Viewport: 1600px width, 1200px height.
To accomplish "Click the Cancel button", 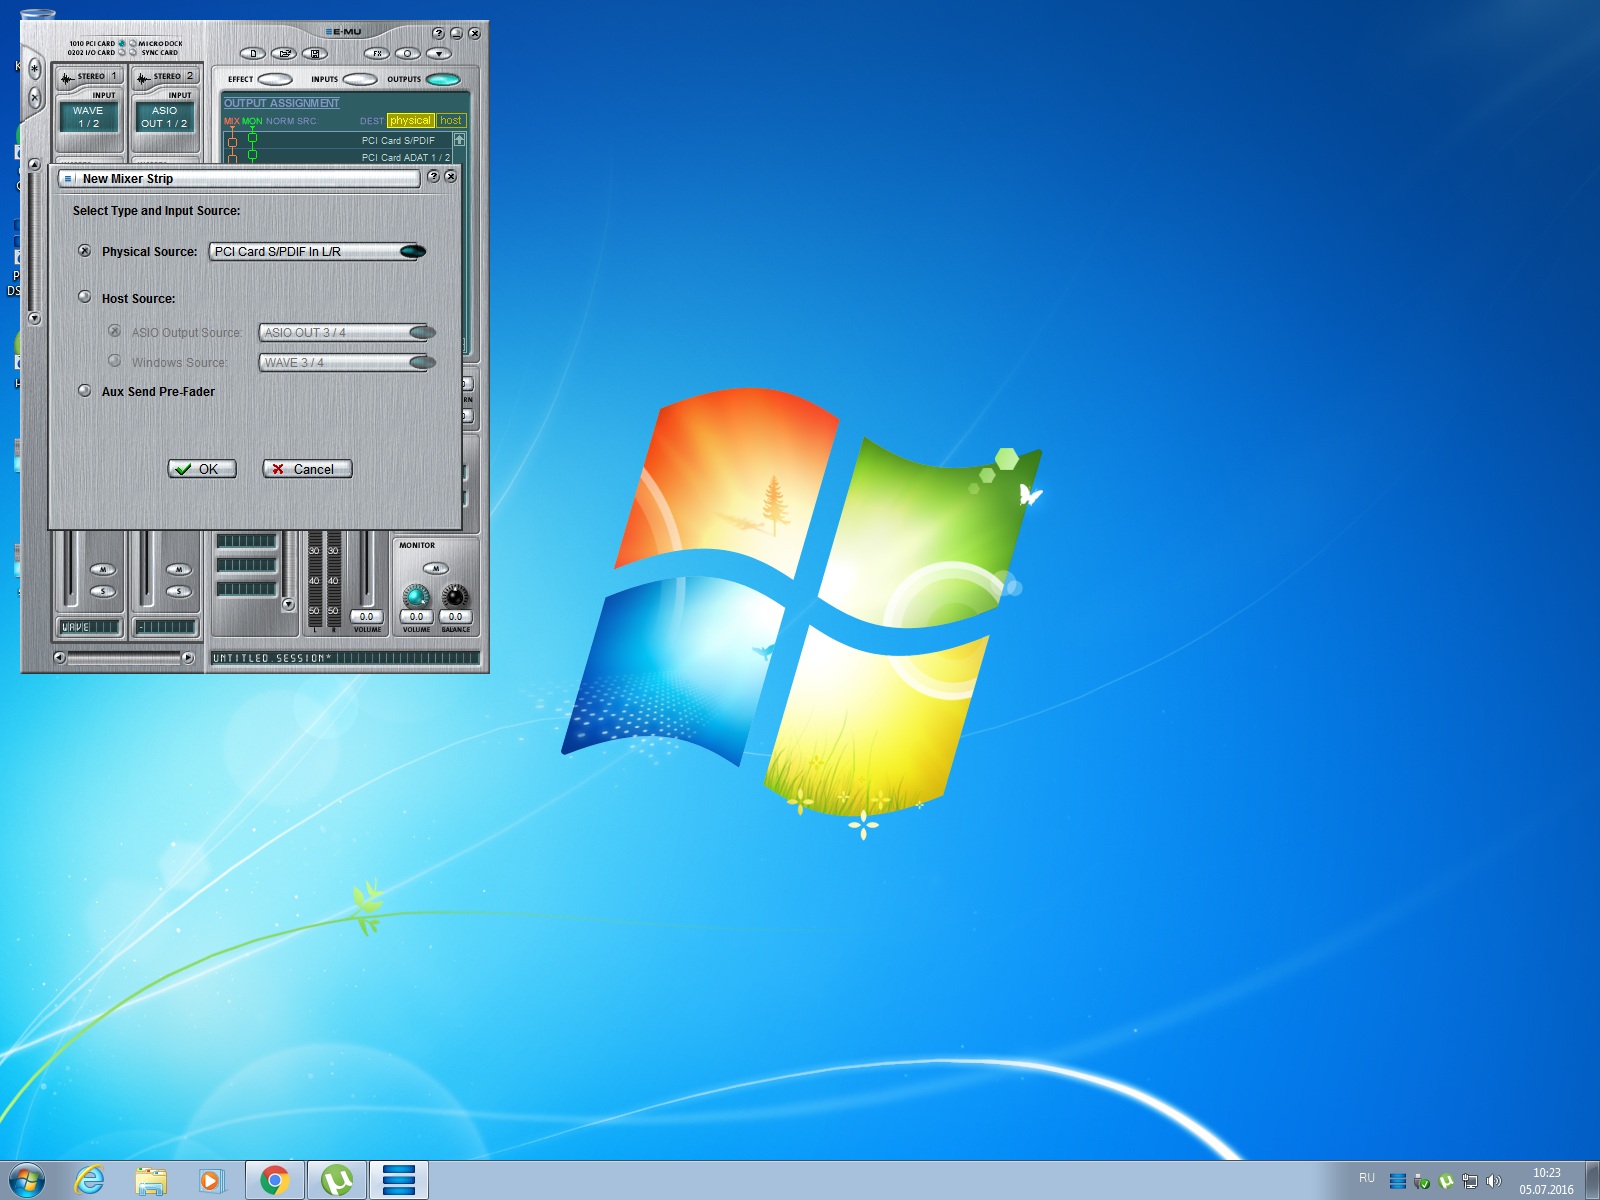I will coord(307,469).
